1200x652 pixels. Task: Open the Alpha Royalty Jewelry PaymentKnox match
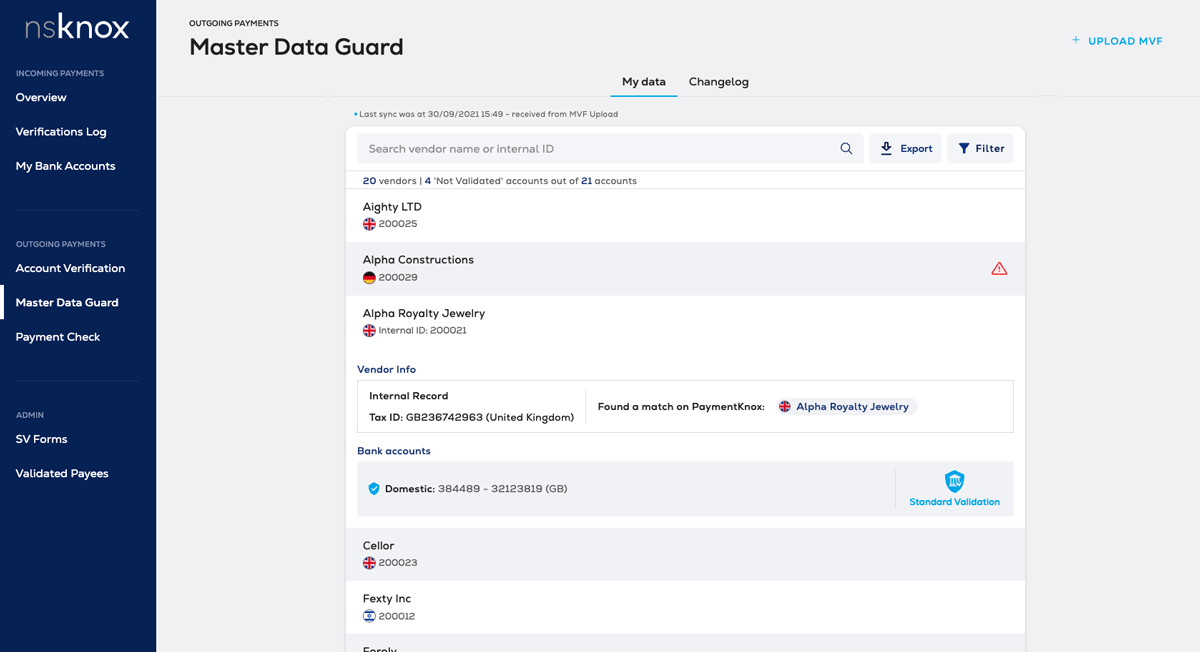pos(847,407)
